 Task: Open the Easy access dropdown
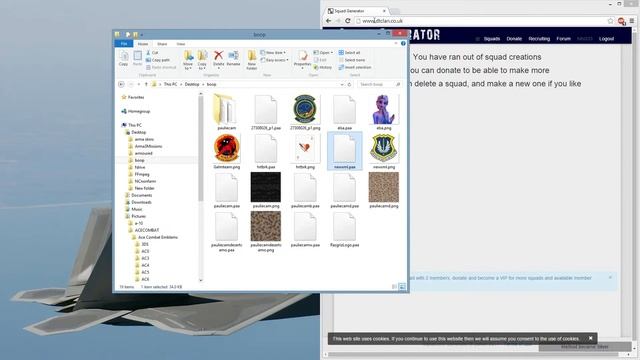pos(274,60)
